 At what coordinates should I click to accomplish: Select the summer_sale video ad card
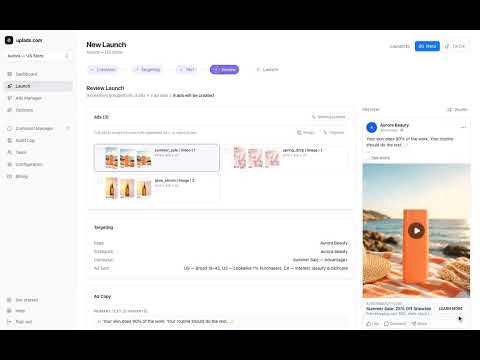click(x=157, y=158)
